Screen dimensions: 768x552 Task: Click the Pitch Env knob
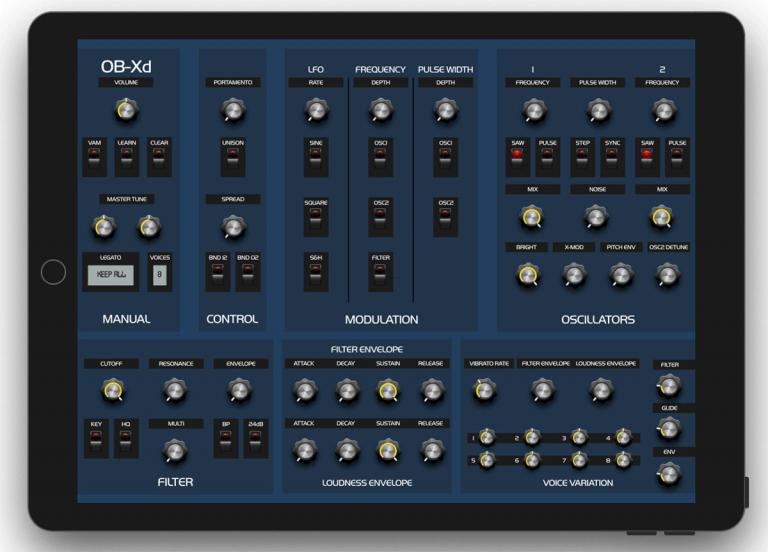click(621, 275)
